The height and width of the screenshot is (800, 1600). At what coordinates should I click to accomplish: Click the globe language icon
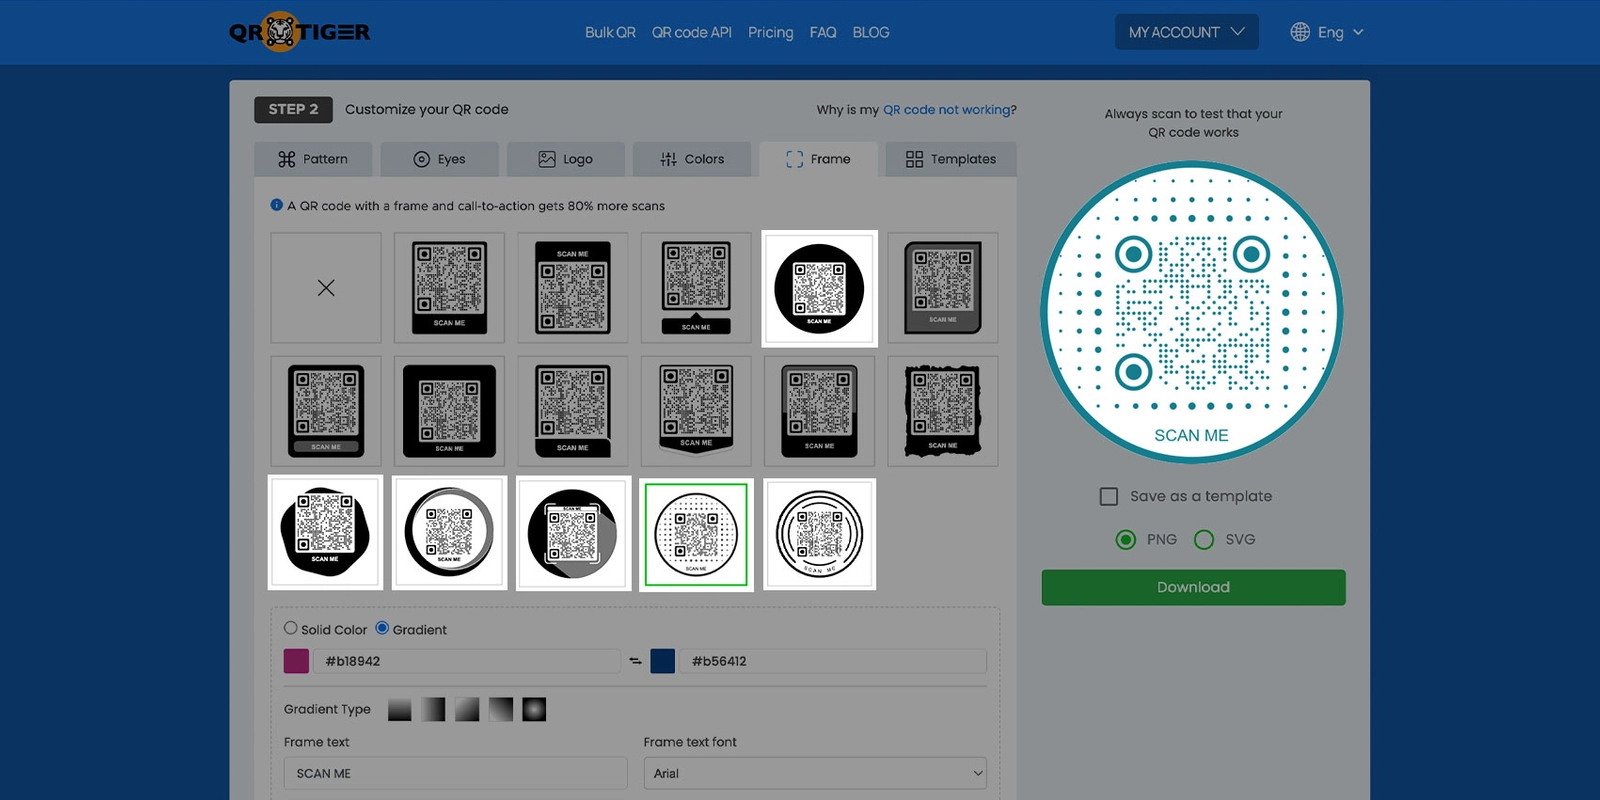[x=1300, y=32]
